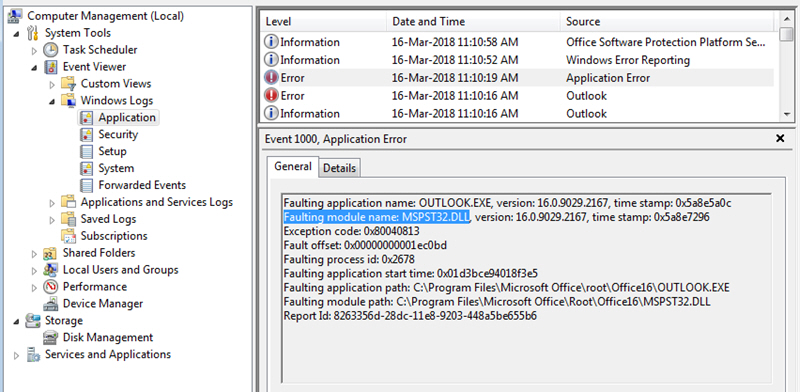The height and width of the screenshot is (392, 800).
Task: Click the System log icon
Action: pyautogui.click(x=87, y=168)
